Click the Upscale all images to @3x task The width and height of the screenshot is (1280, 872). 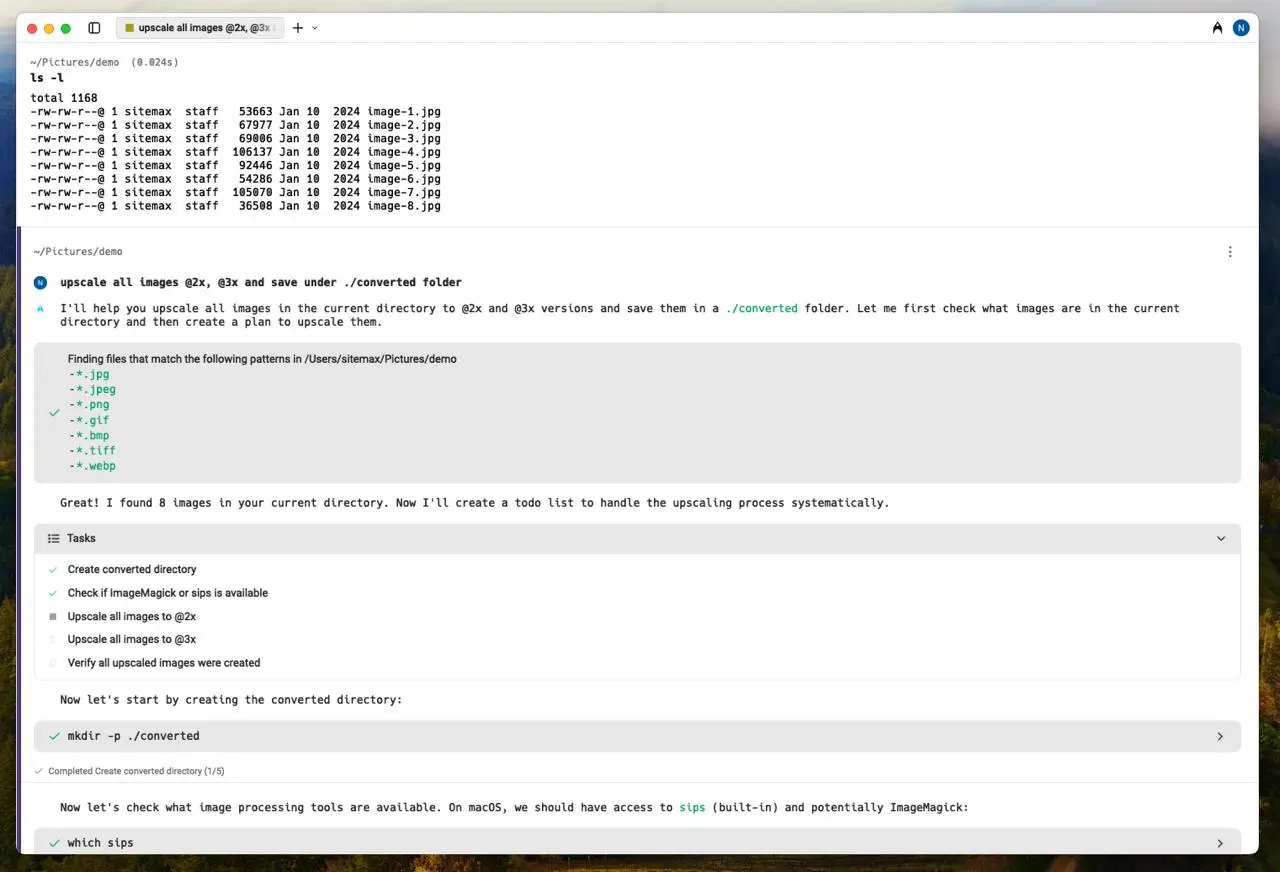[131, 640]
